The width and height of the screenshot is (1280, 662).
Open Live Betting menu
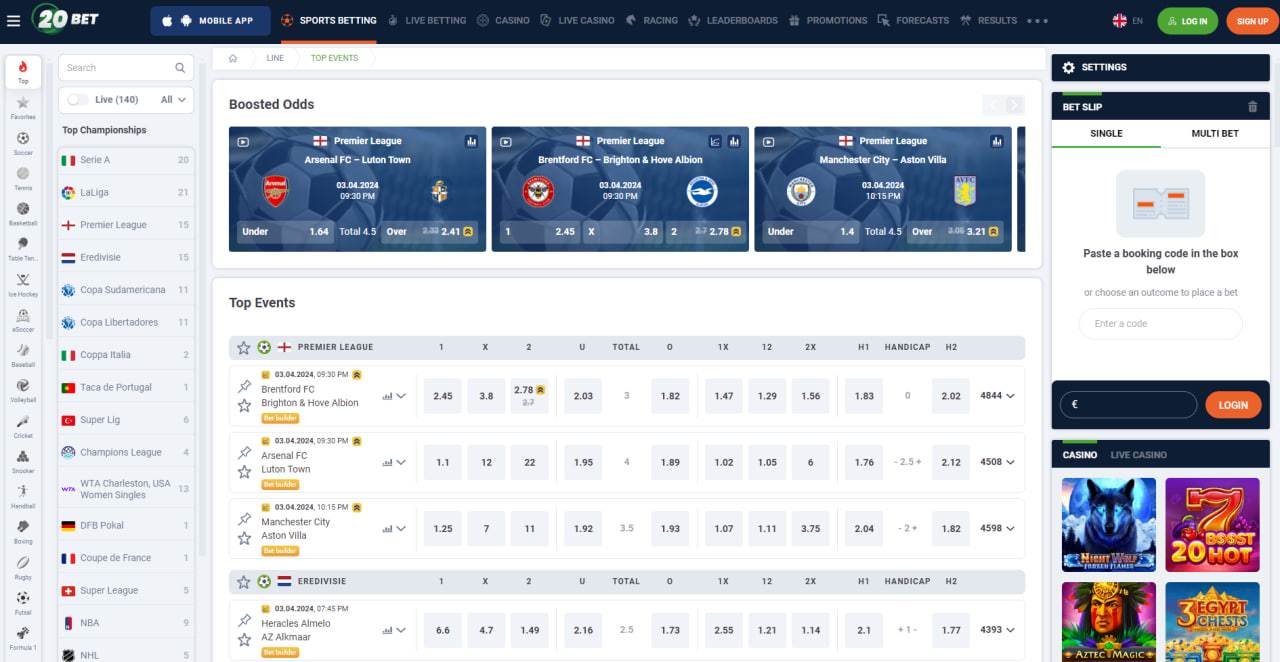coord(427,20)
